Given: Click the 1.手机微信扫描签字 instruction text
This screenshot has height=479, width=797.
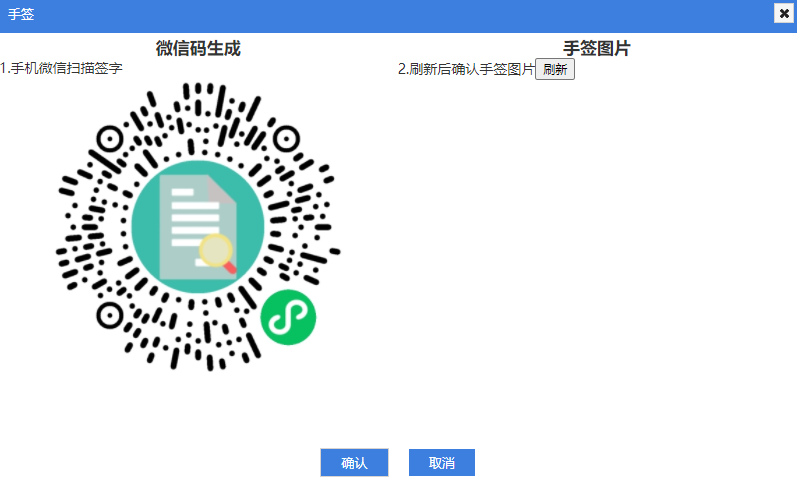Looking at the screenshot, I should [x=62, y=68].
